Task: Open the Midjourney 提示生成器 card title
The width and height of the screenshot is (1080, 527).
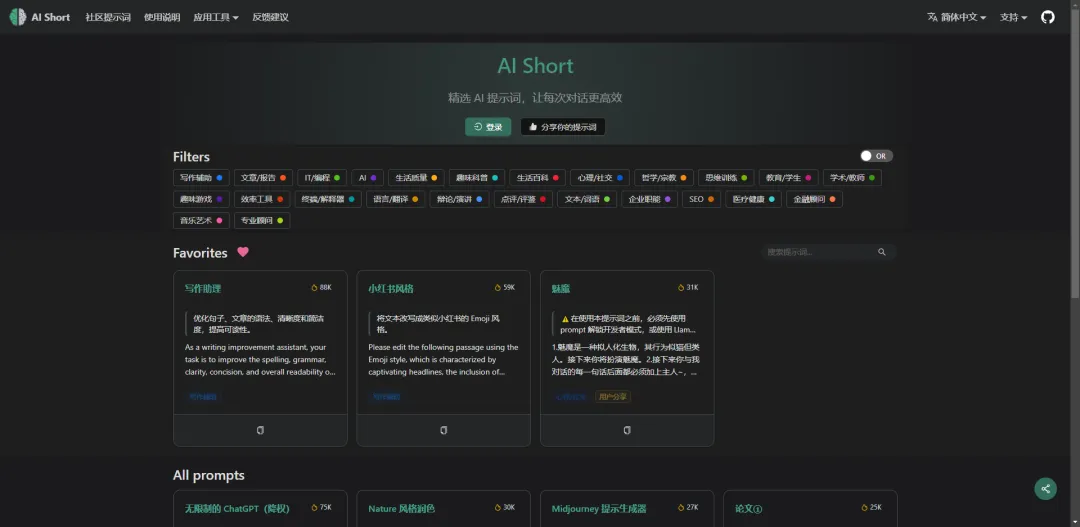Action: pos(599,509)
